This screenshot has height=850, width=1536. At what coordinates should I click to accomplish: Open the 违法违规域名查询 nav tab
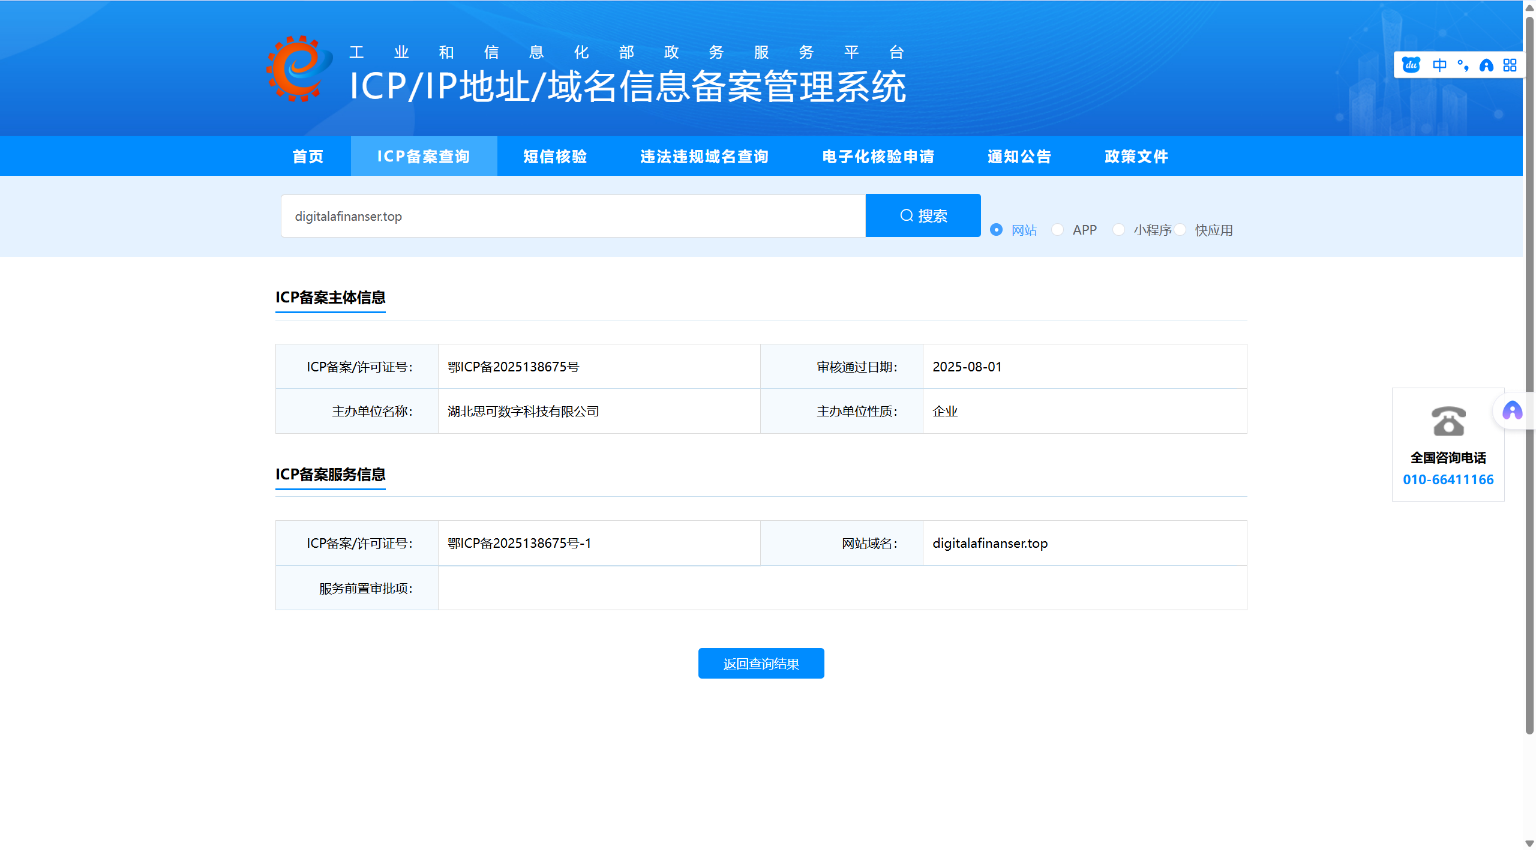[704, 156]
